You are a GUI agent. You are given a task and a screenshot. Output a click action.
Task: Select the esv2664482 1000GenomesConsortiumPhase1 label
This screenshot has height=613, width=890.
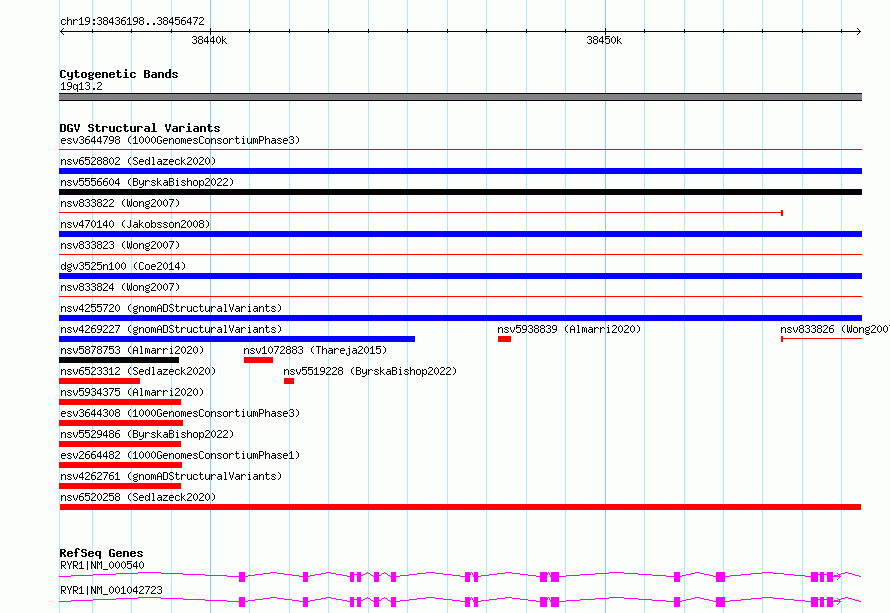(x=180, y=455)
